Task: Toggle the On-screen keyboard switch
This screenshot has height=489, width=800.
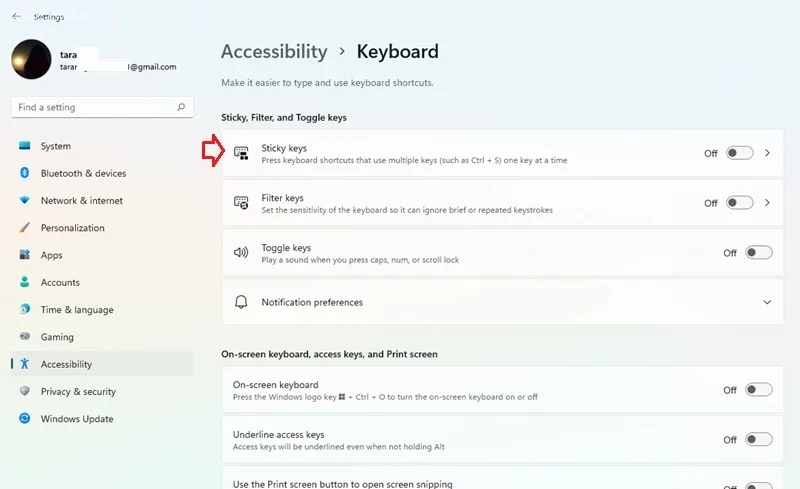Action: click(x=759, y=390)
